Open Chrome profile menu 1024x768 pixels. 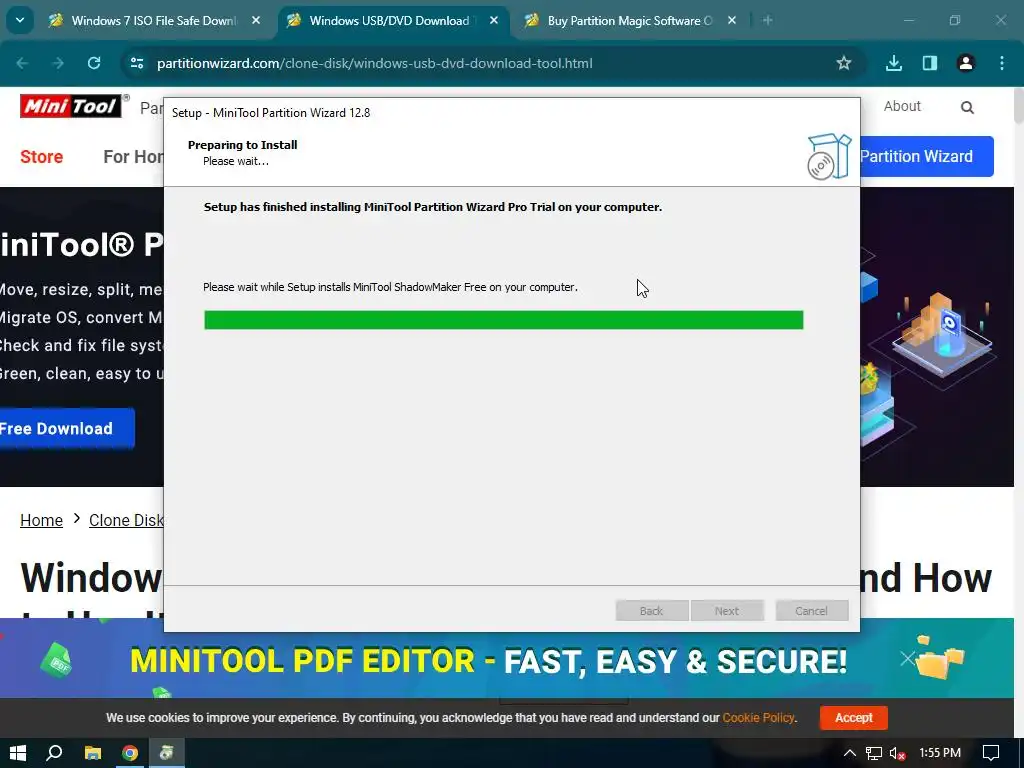pyautogui.click(x=966, y=63)
